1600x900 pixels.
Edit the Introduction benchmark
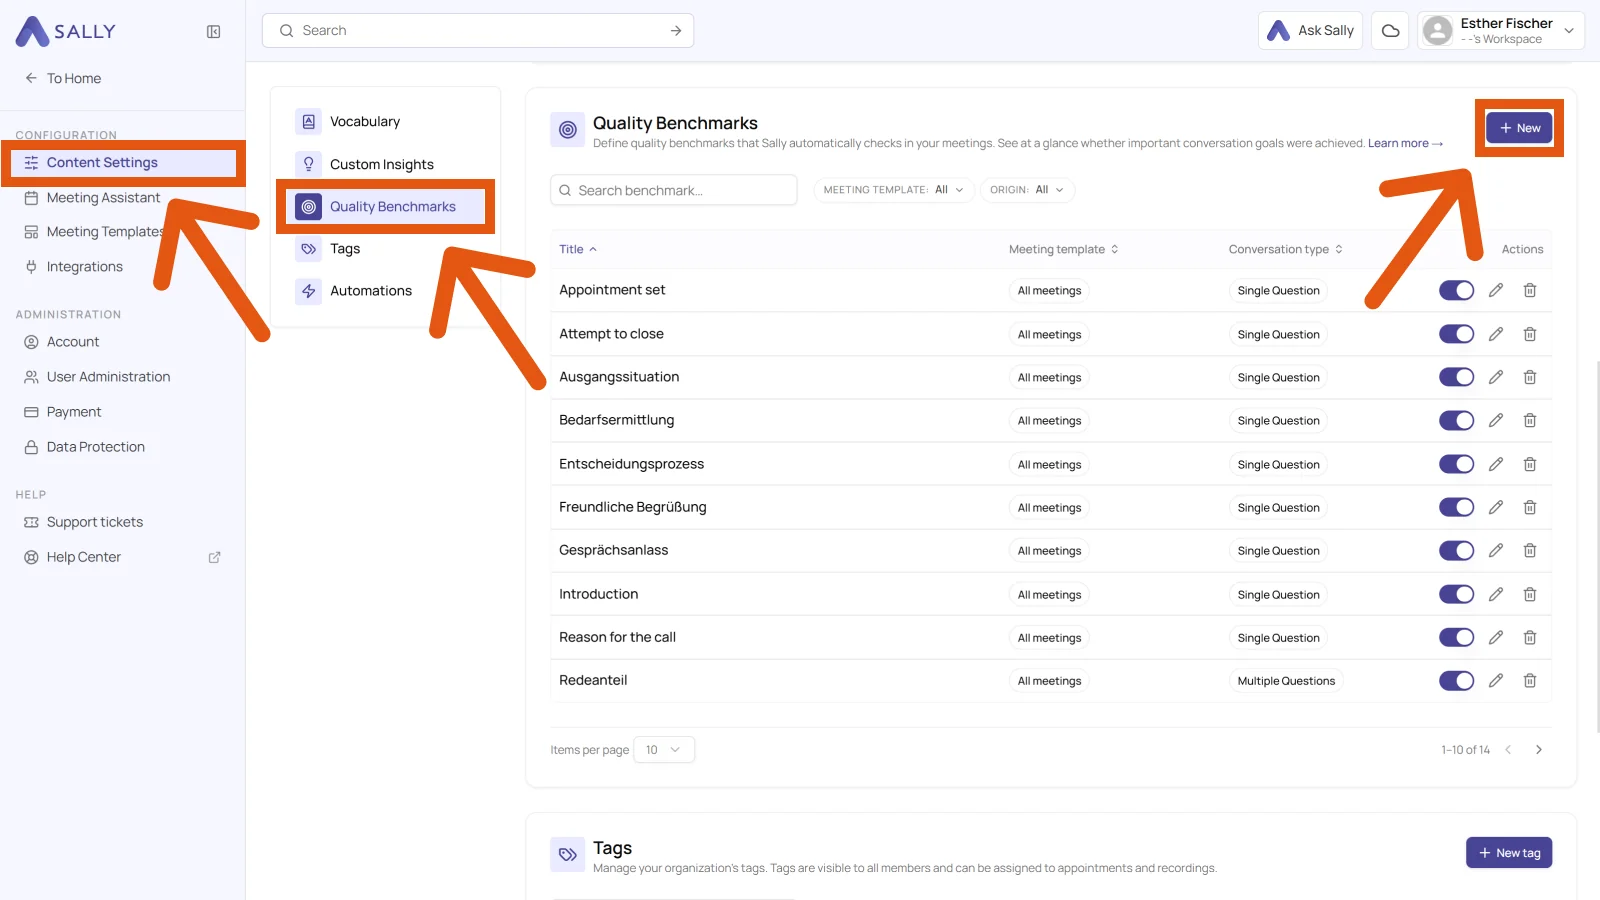[x=1496, y=594]
